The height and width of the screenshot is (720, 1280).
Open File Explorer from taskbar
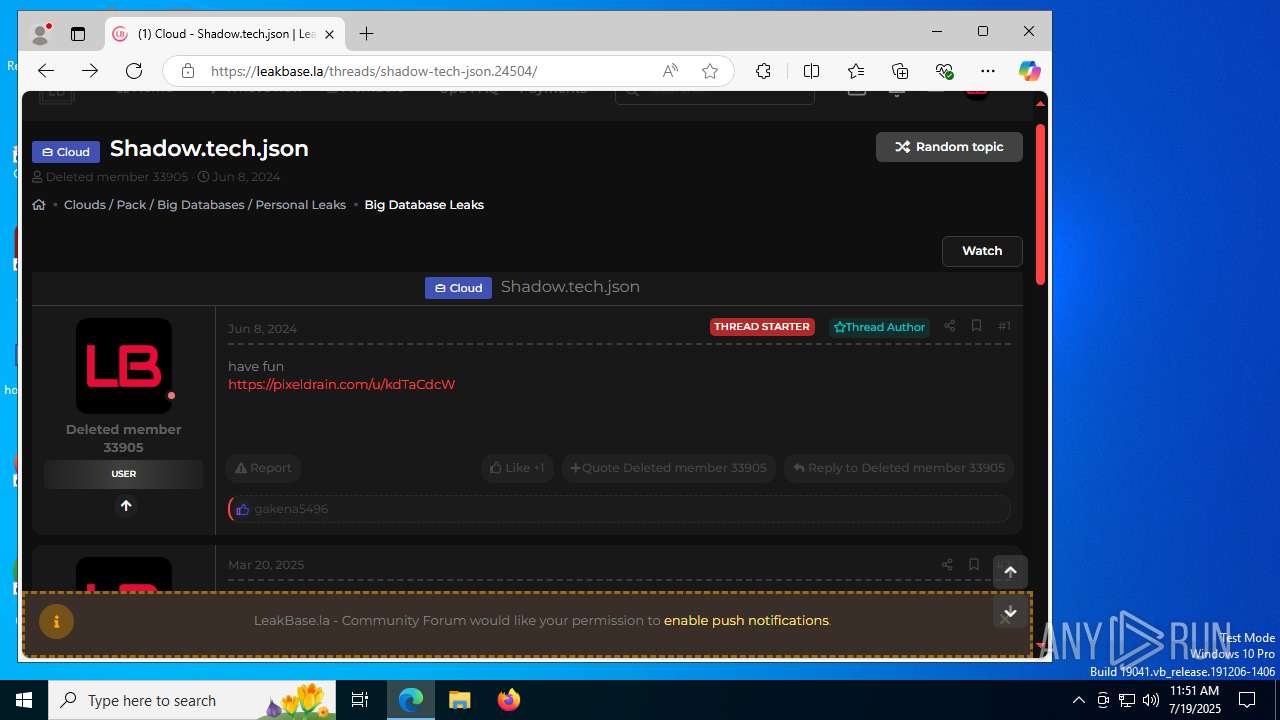(459, 700)
